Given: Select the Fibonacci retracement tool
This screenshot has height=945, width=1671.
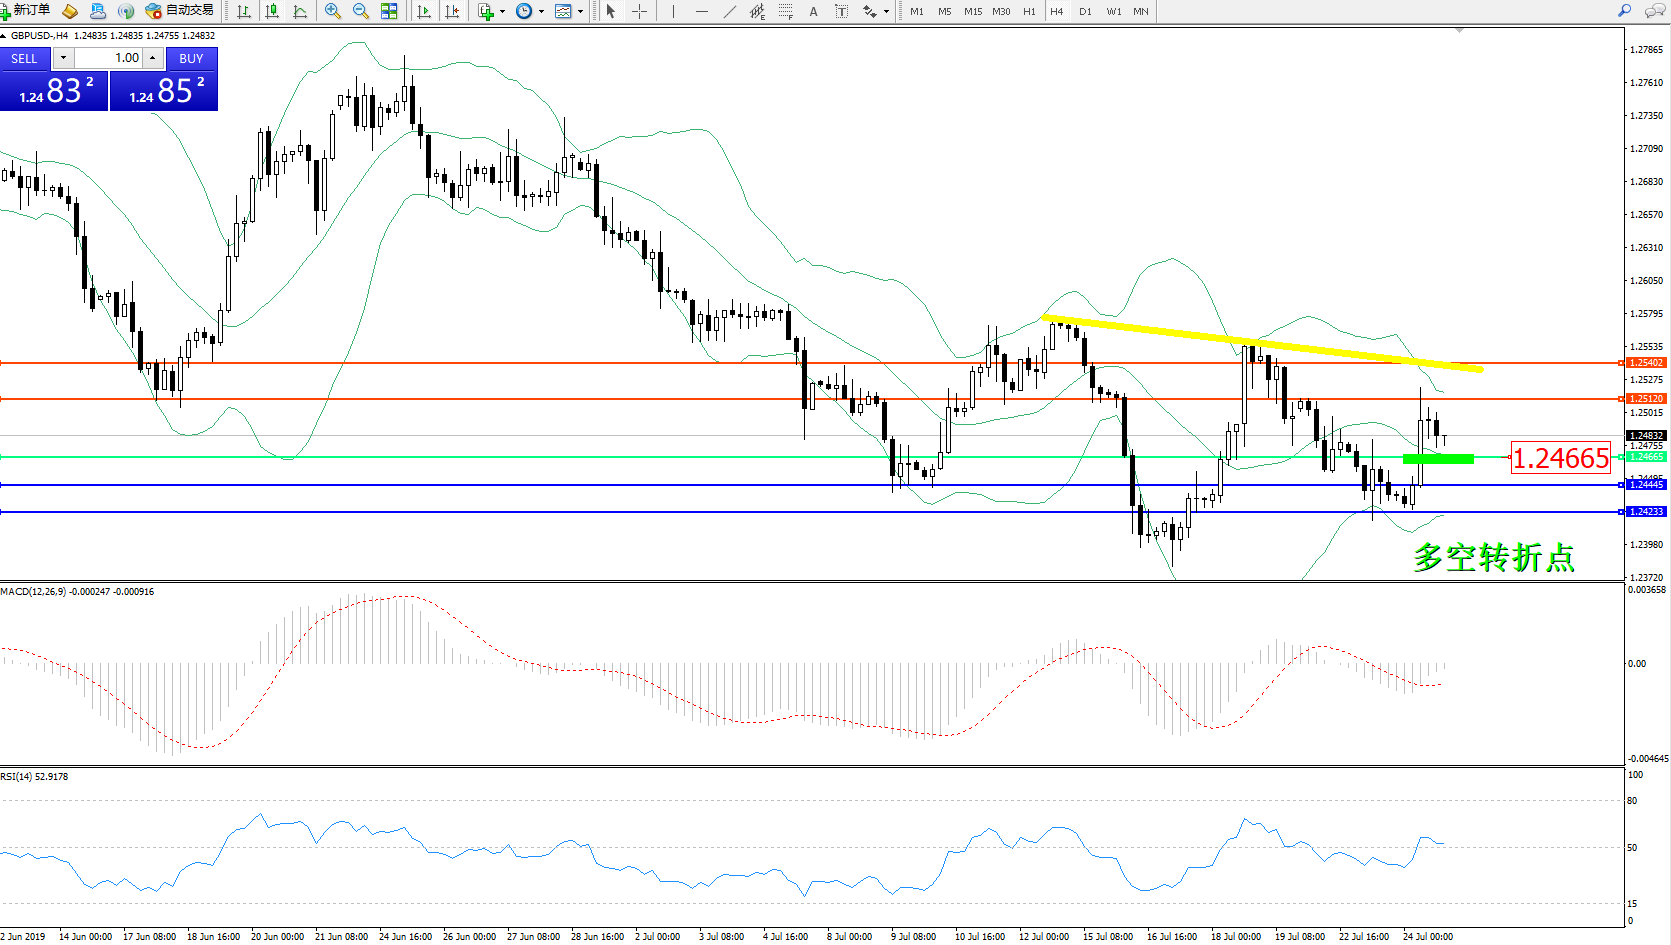Looking at the screenshot, I should pos(786,11).
